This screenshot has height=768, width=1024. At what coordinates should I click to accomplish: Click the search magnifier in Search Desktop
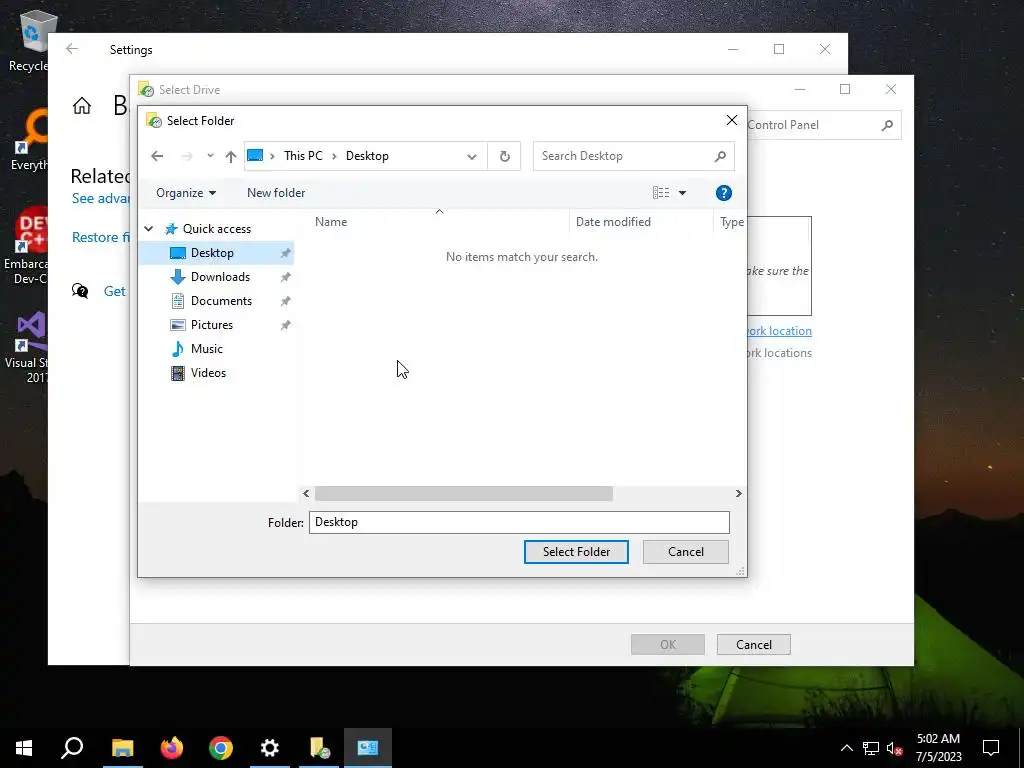coord(720,156)
